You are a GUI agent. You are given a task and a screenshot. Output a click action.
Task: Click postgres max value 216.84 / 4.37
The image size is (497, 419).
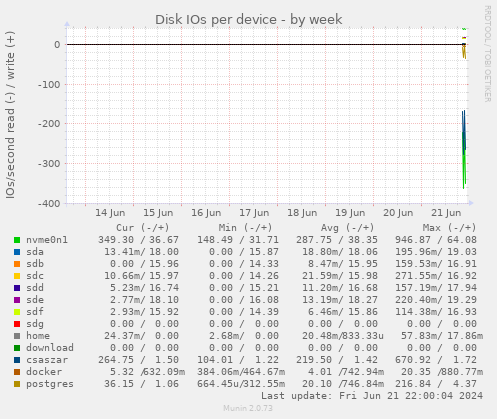click(x=436, y=384)
